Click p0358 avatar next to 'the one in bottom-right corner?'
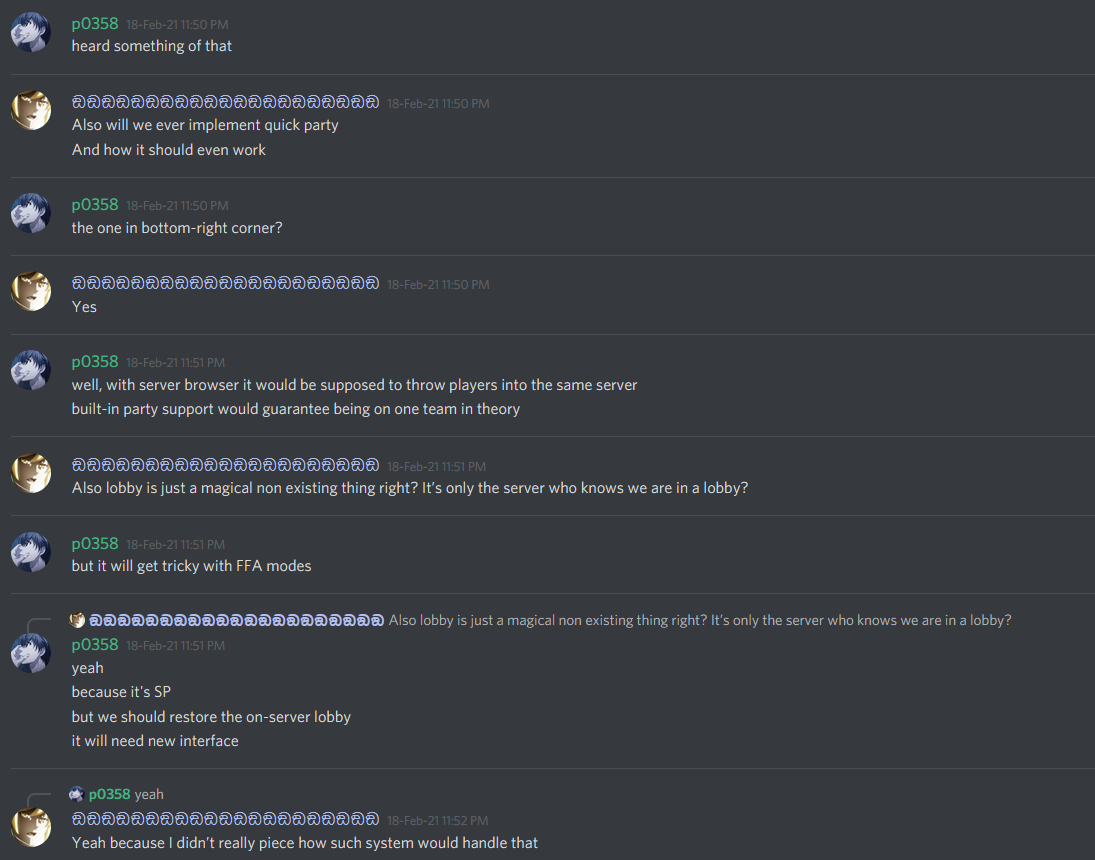This screenshot has height=860, width=1095. pos(31,213)
